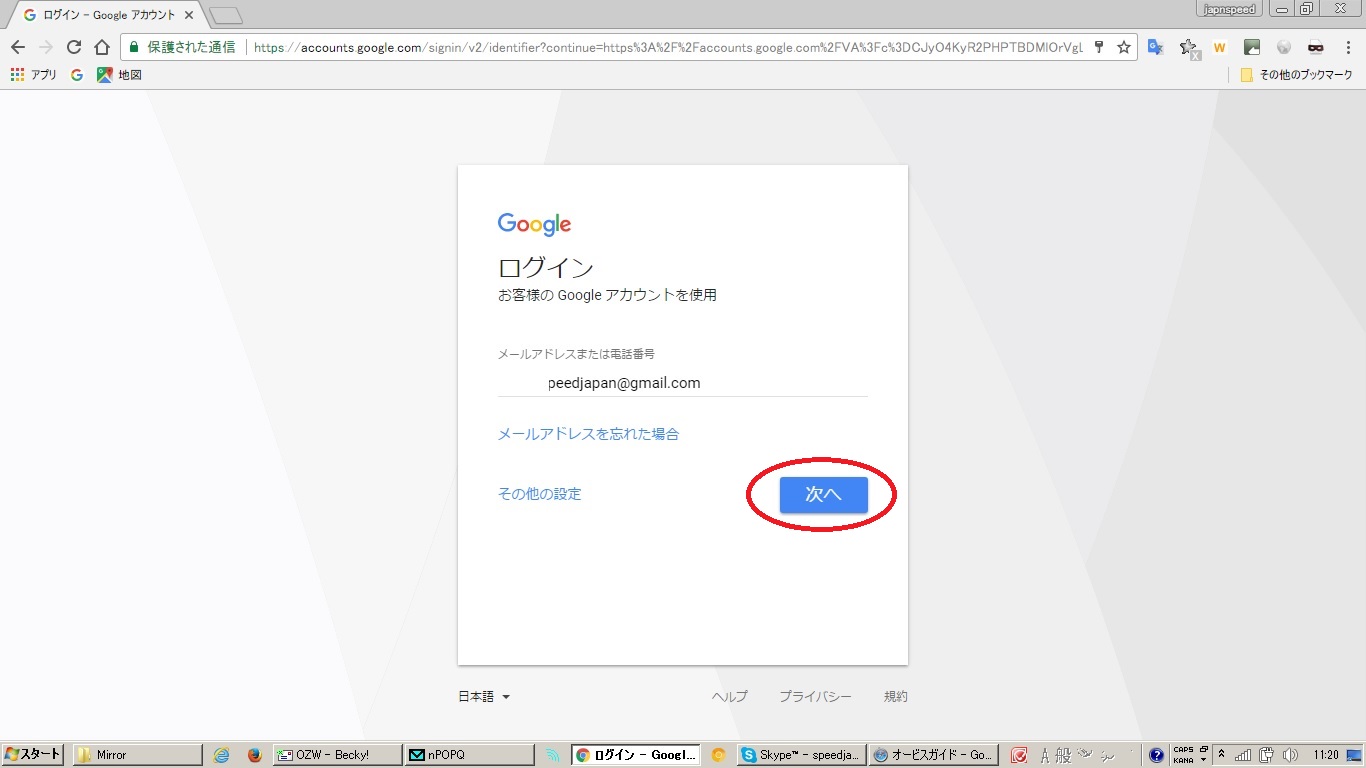Screen dimensions: 1366x768
Task: Click the blue help question mark icon
Action: 1156,755
